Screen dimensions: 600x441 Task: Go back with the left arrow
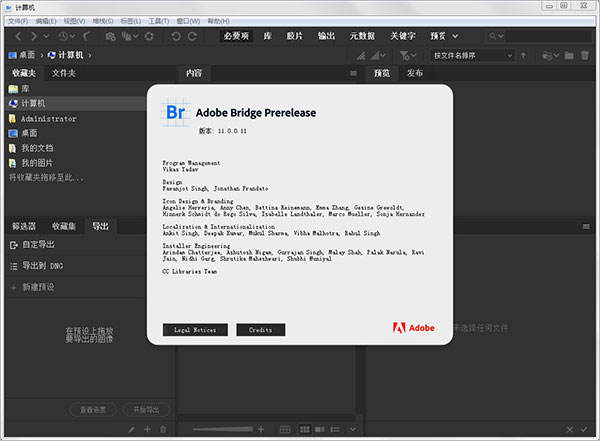tap(18, 36)
